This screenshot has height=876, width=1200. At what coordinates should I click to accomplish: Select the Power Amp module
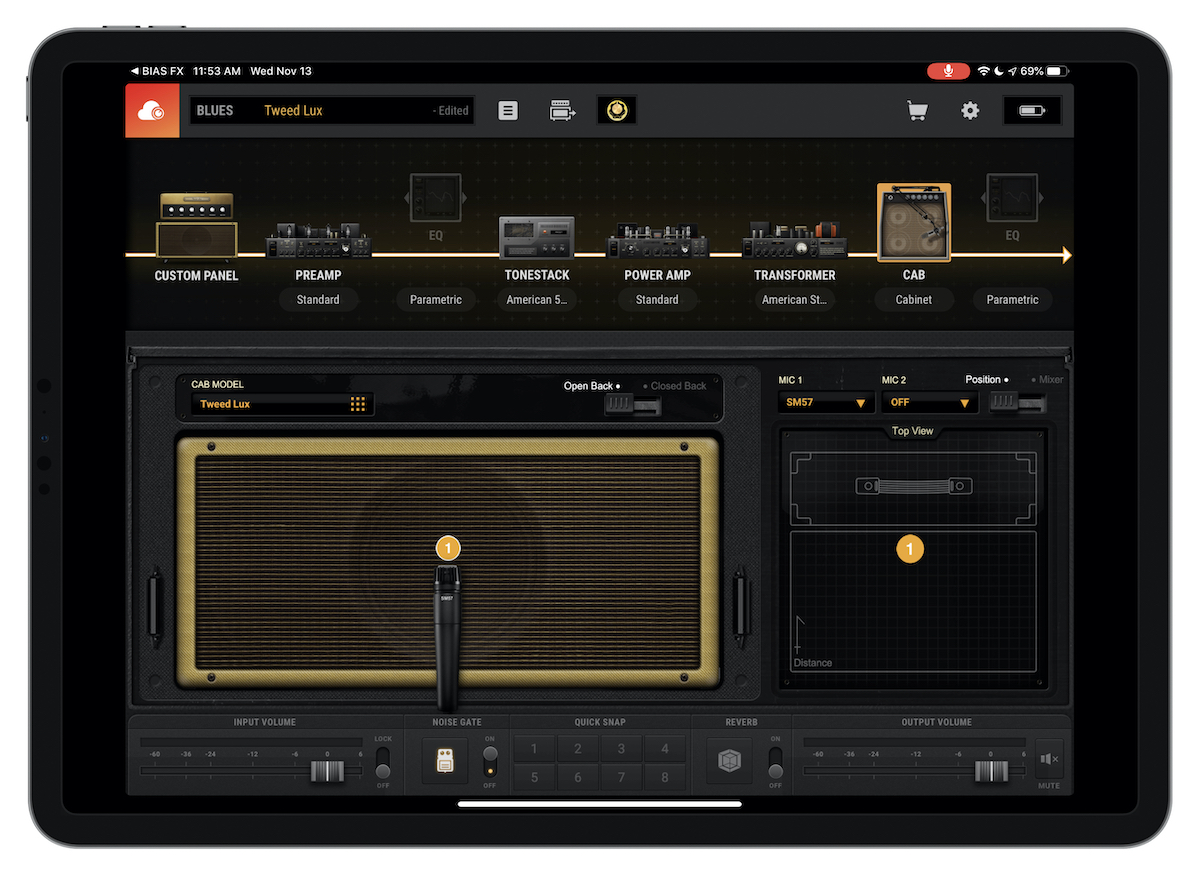(x=657, y=240)
